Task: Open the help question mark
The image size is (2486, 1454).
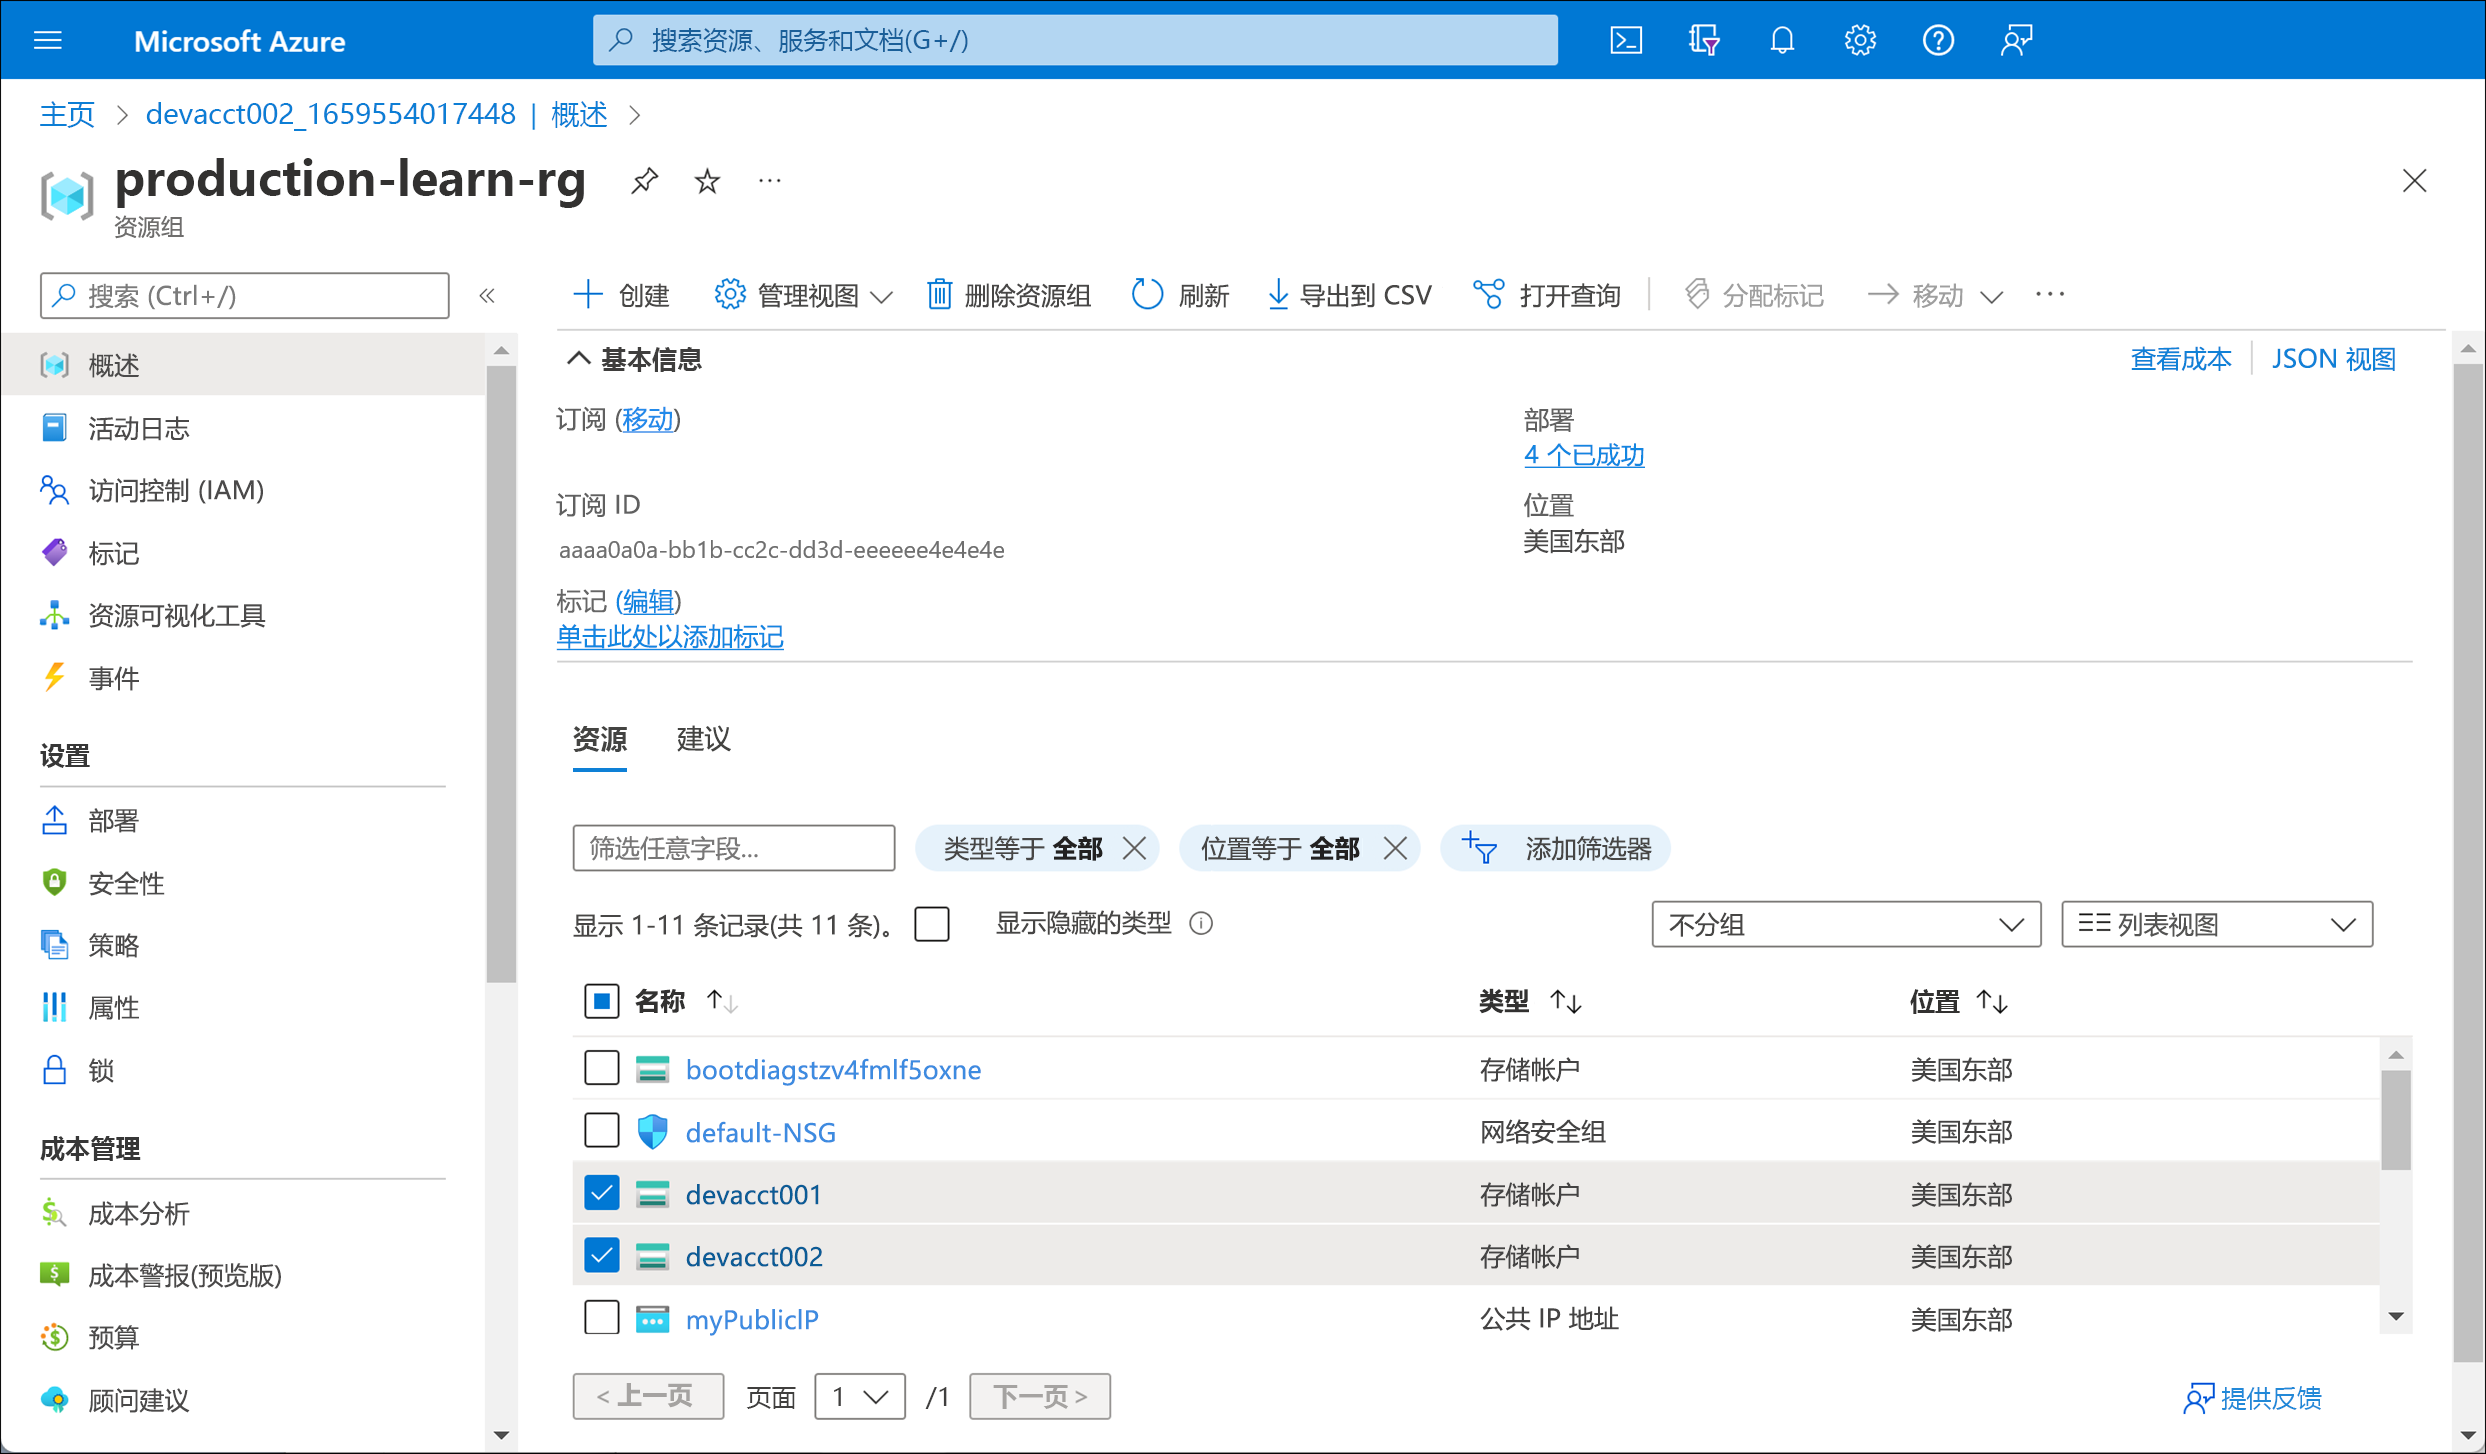Action: pos(1938,40)
